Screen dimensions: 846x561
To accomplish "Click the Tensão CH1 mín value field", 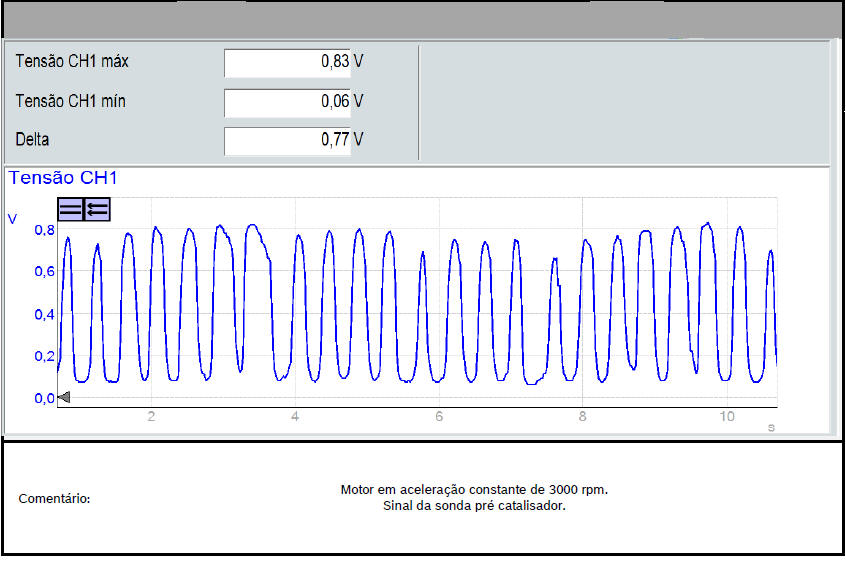I will pyautogui.click(x=294, y=102).
